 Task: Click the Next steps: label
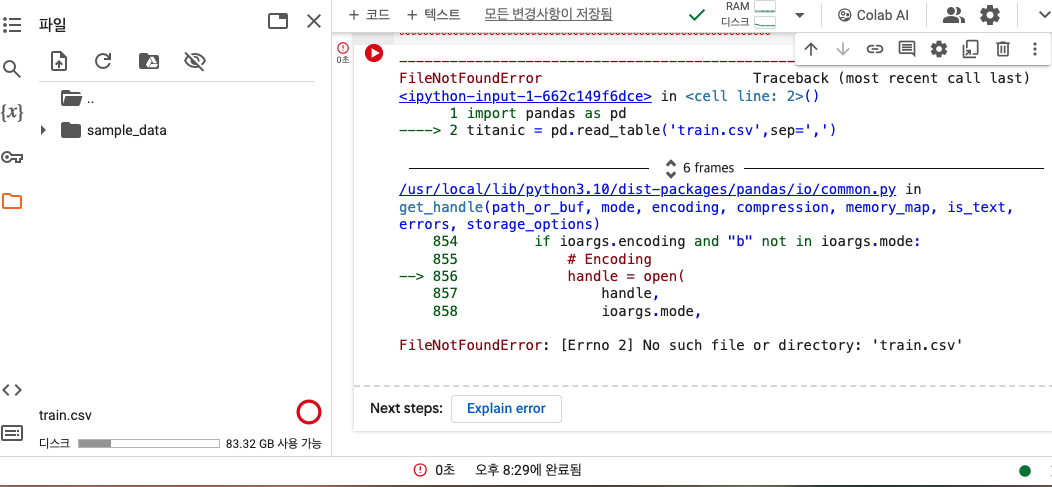[x=407, y=409]
